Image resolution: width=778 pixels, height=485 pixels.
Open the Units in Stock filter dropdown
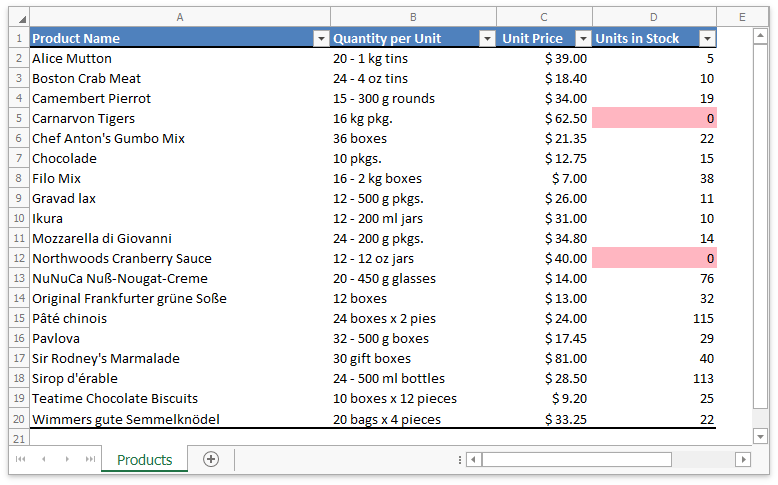coord(707,39)
